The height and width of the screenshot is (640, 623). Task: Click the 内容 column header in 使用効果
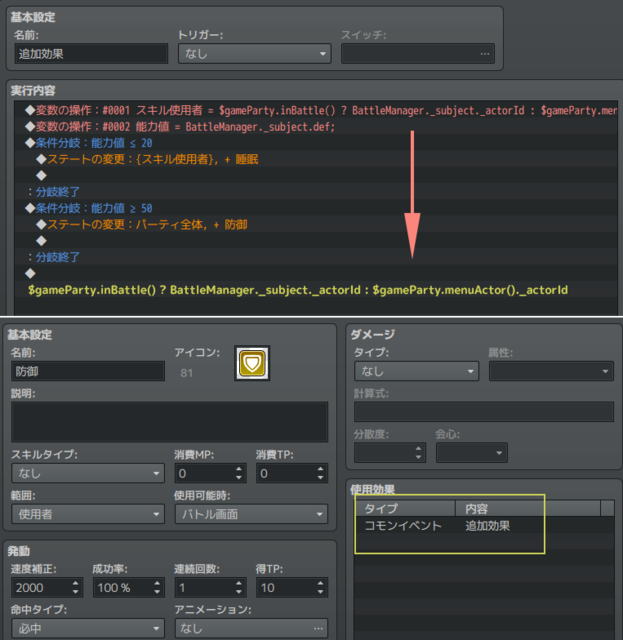527,509
